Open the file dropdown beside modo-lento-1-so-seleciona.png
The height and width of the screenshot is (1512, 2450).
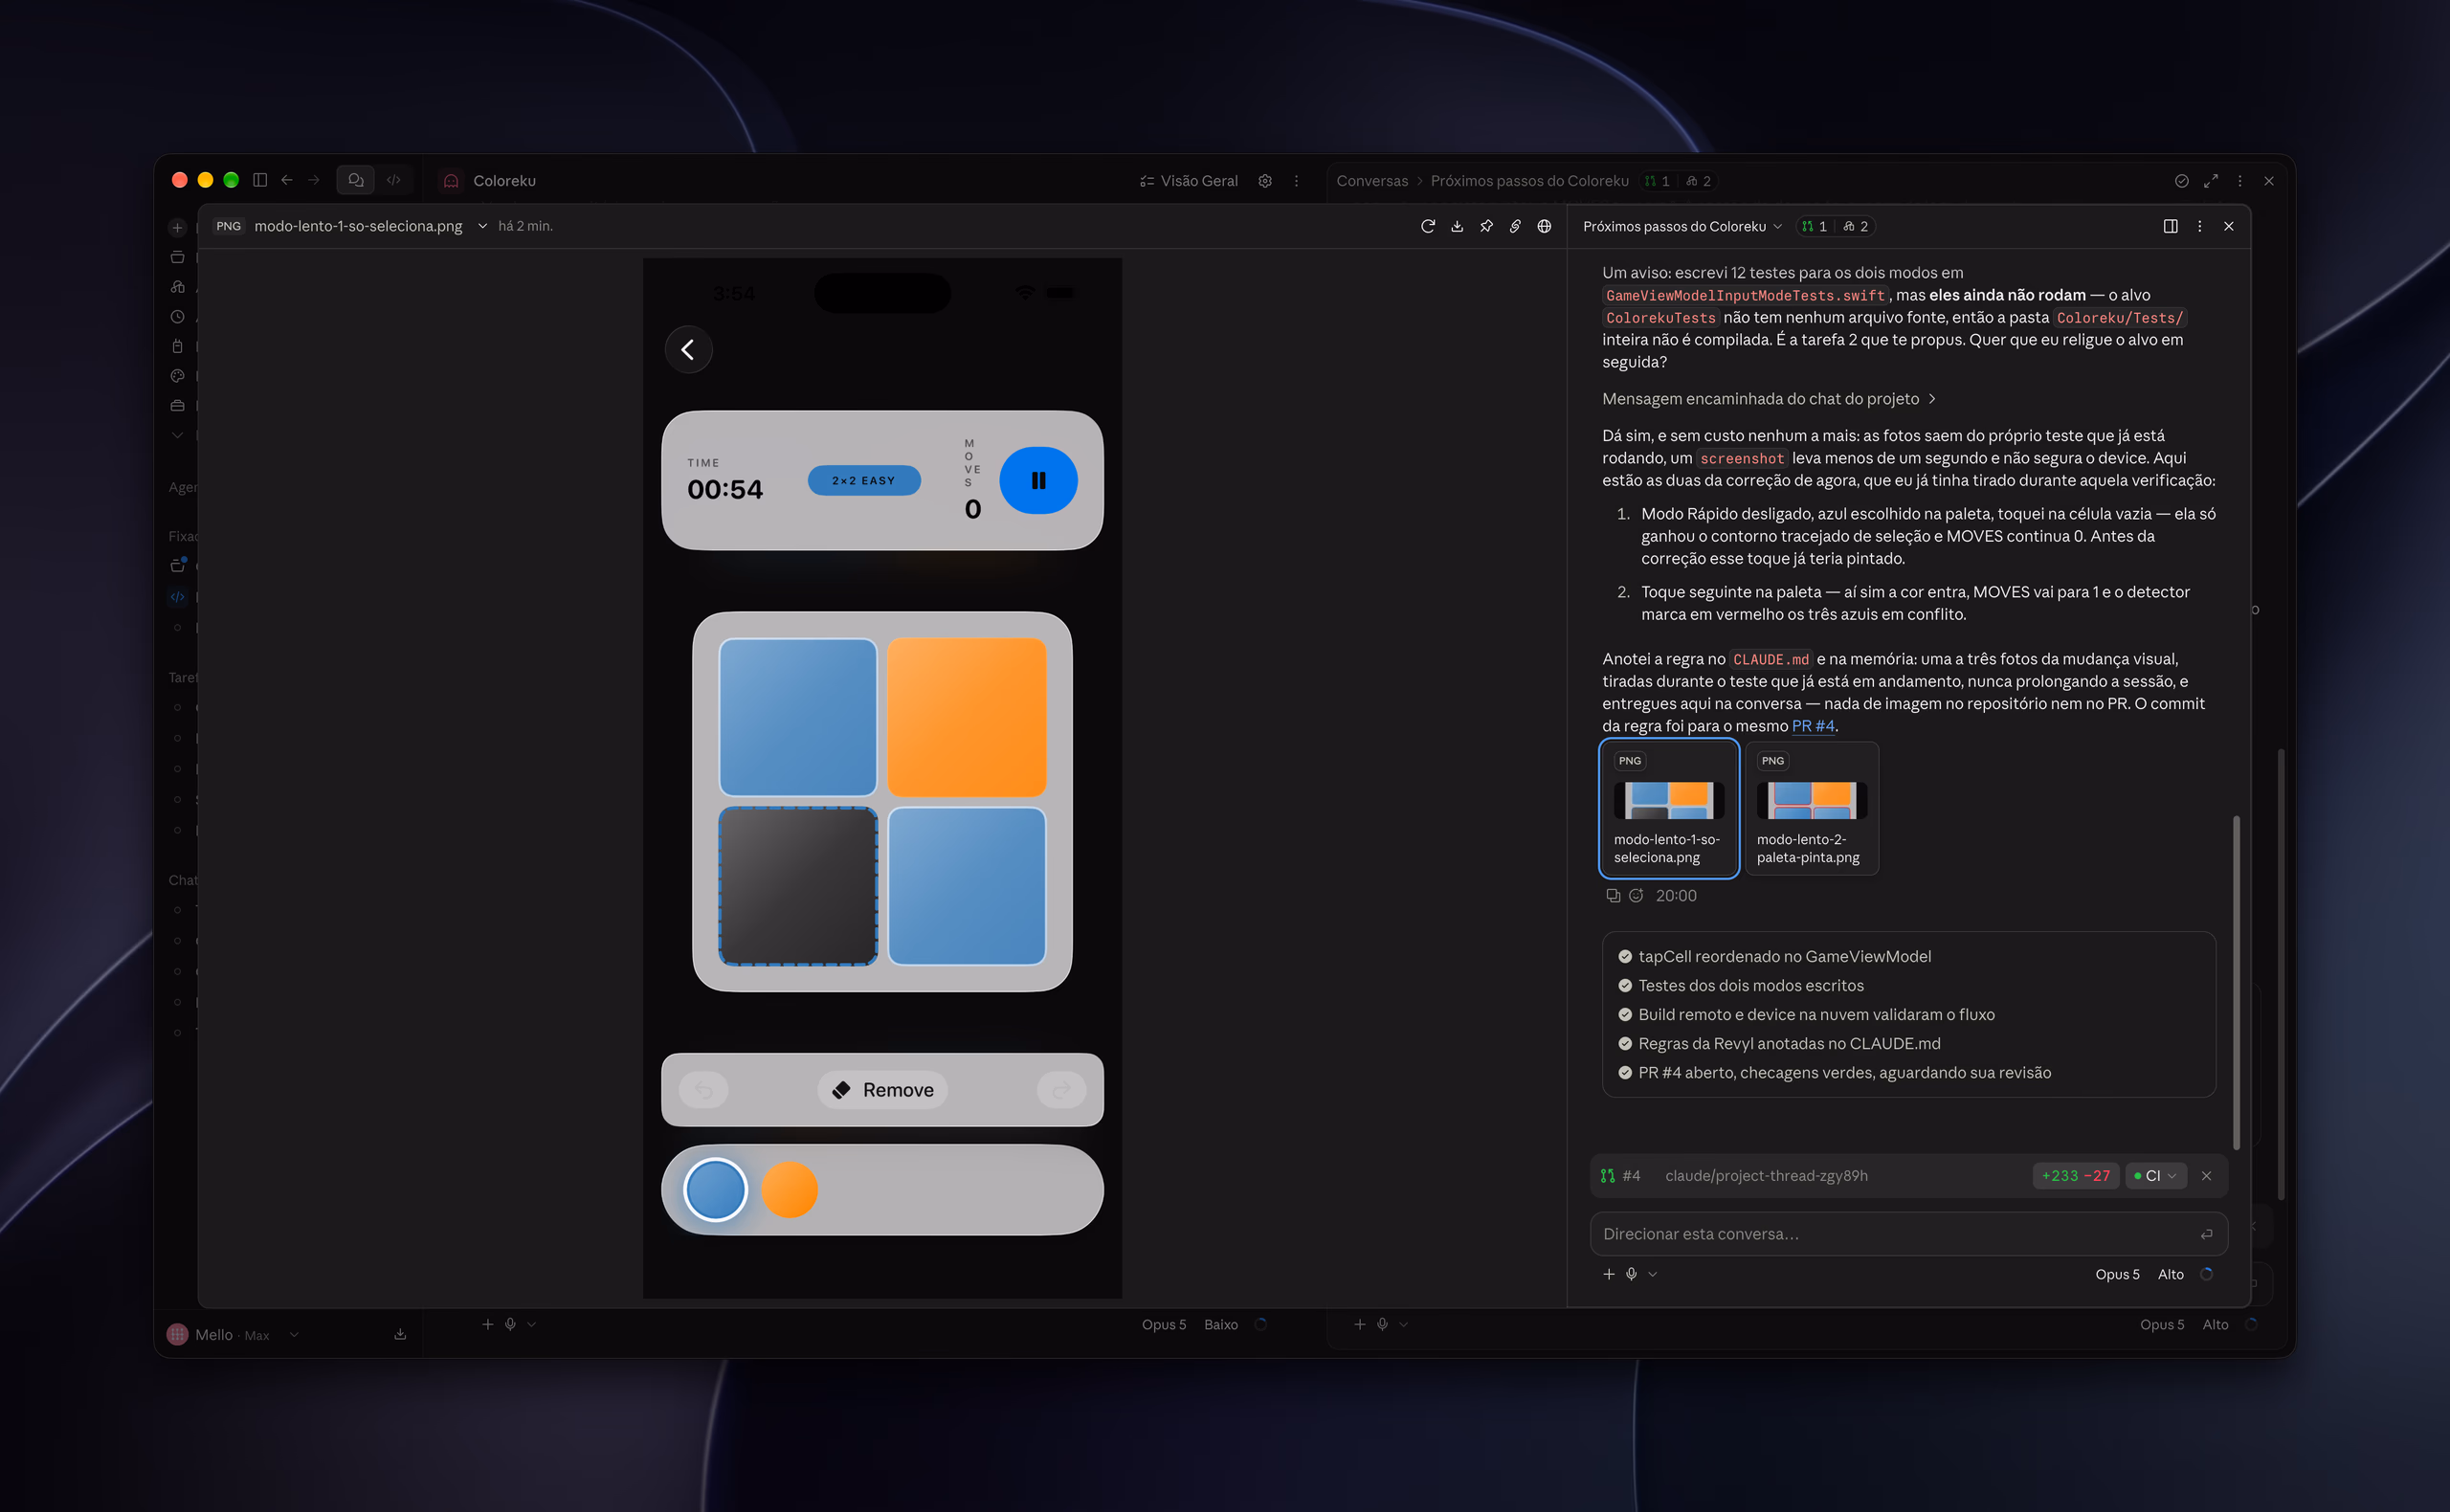(x=482, y=226)
